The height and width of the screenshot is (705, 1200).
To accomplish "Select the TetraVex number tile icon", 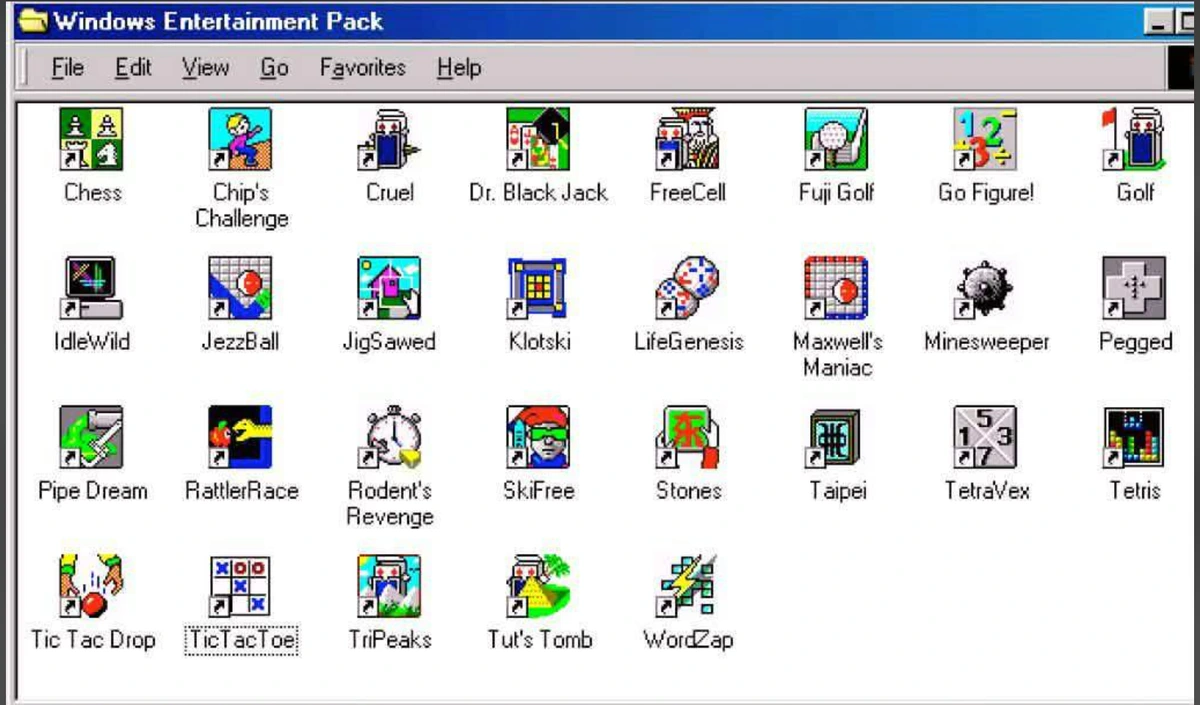I will pos(986,438).
